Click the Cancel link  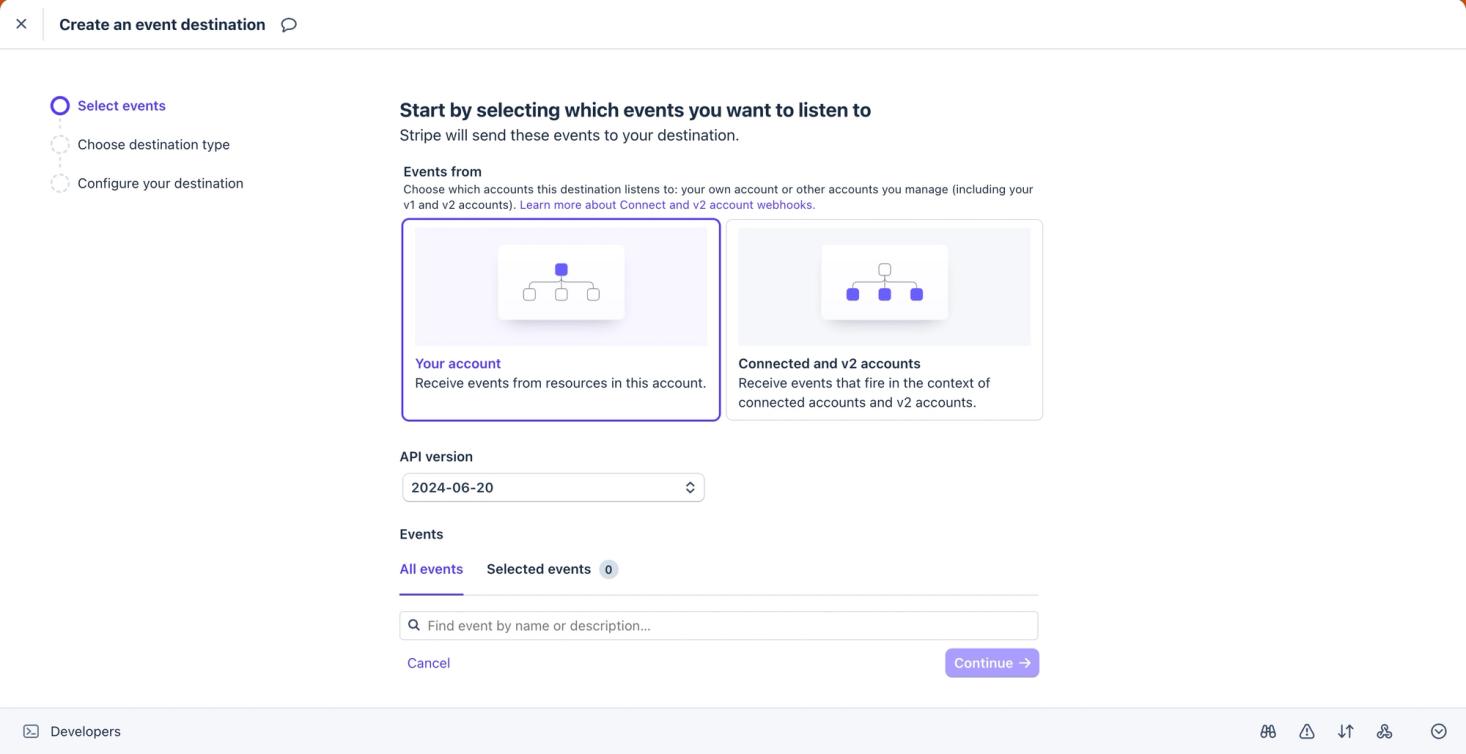[428, 663]
